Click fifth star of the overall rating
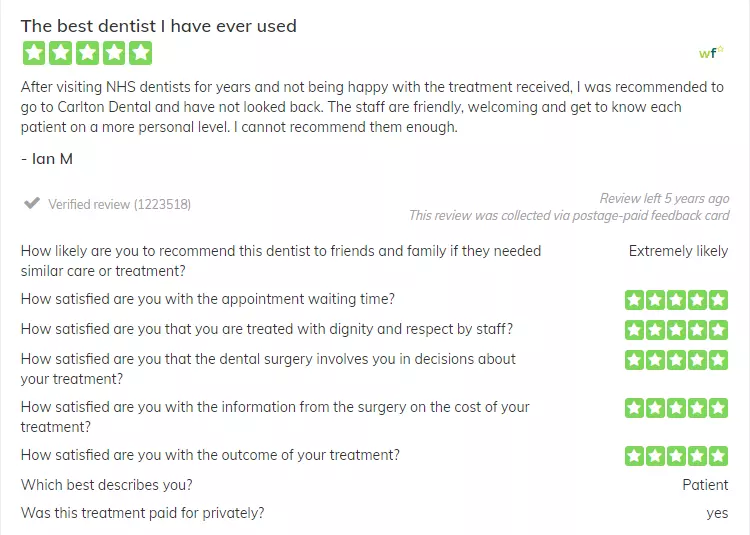750x535 pixels. (141, 53)
